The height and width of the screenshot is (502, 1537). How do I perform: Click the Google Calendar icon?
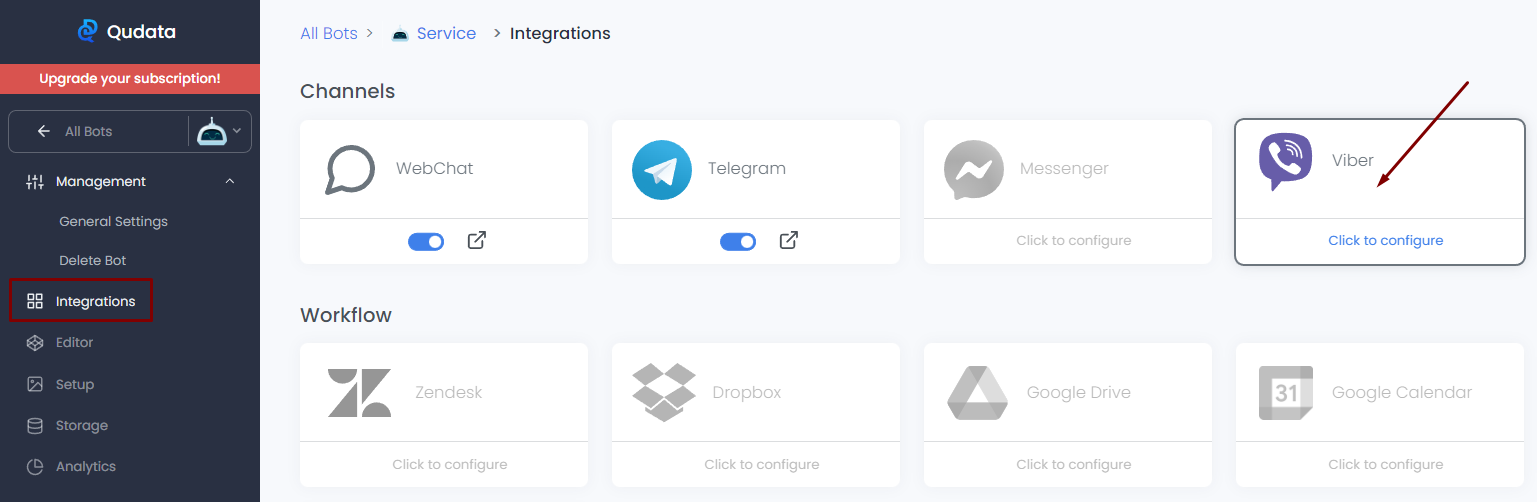(1285, 393)
